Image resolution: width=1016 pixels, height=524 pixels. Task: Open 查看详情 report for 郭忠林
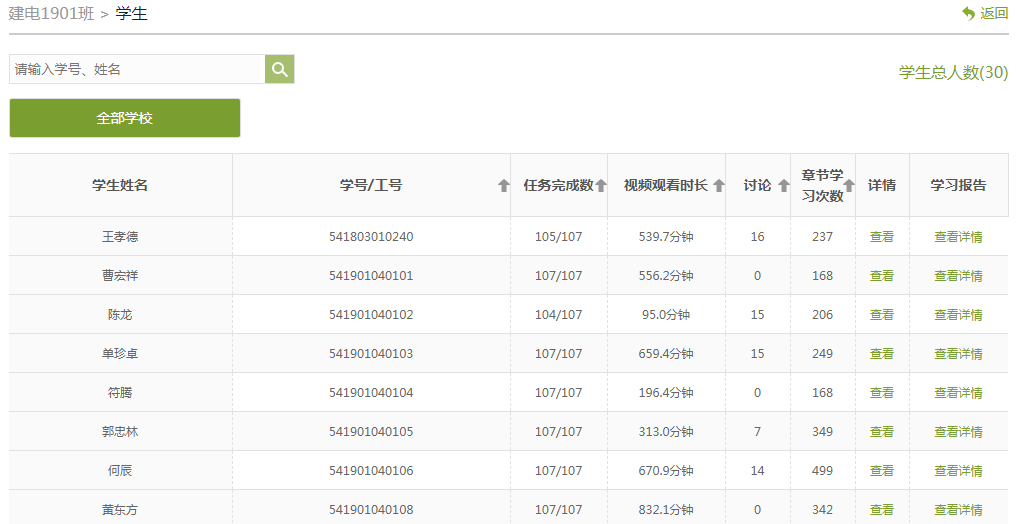(958, 432)
